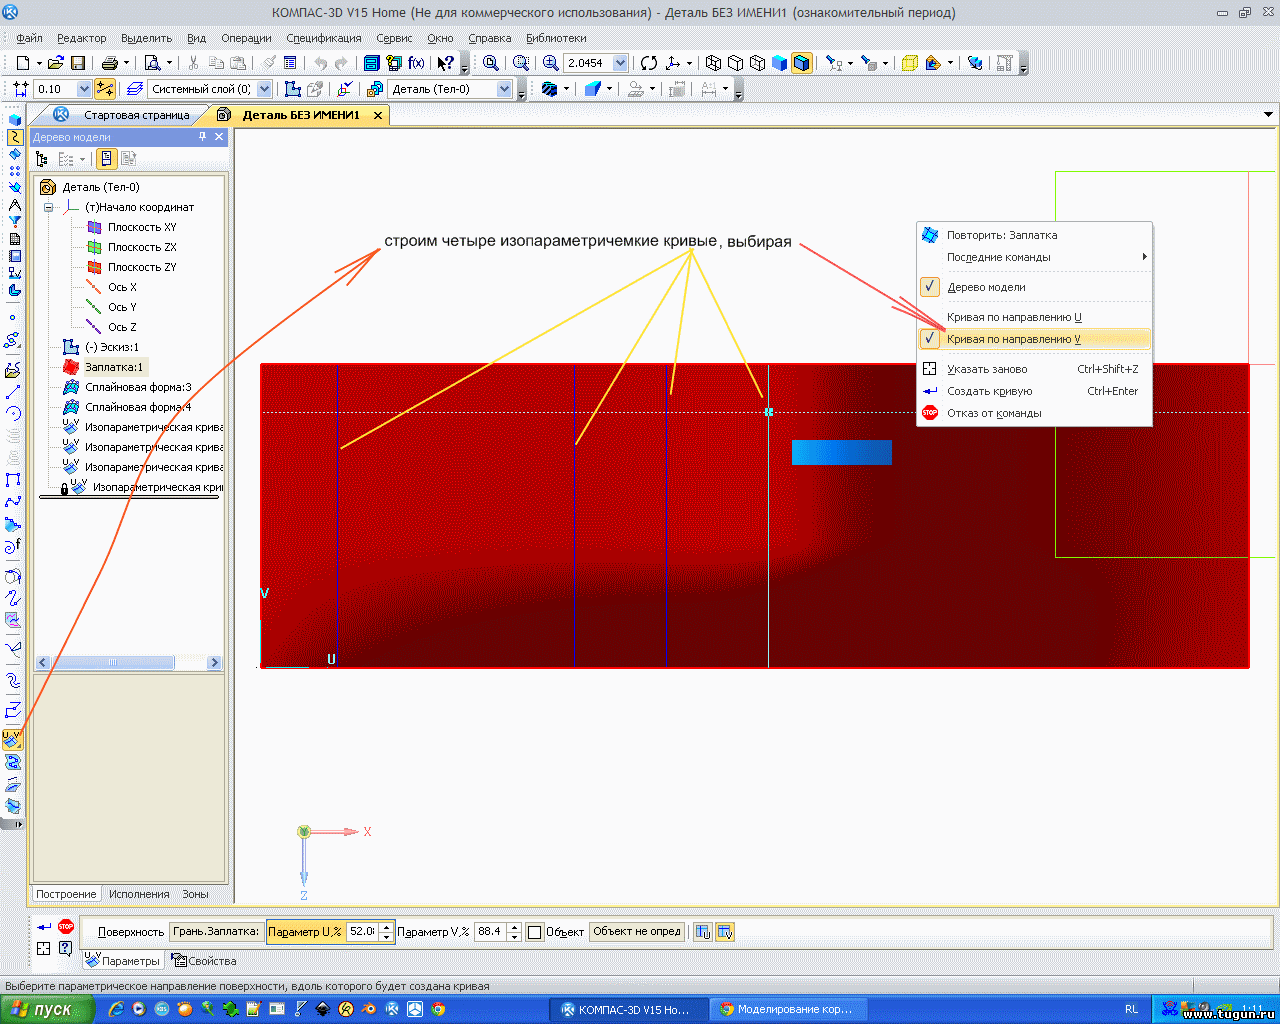The height and width of the screenshot is (1024, 1280).
Task: Select shaded without edges display mode
Action: point(779,63)
